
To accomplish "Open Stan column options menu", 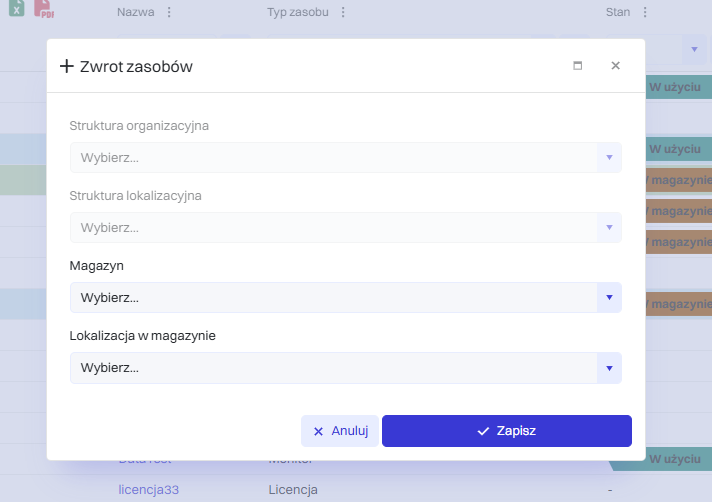I will [645, 12].
